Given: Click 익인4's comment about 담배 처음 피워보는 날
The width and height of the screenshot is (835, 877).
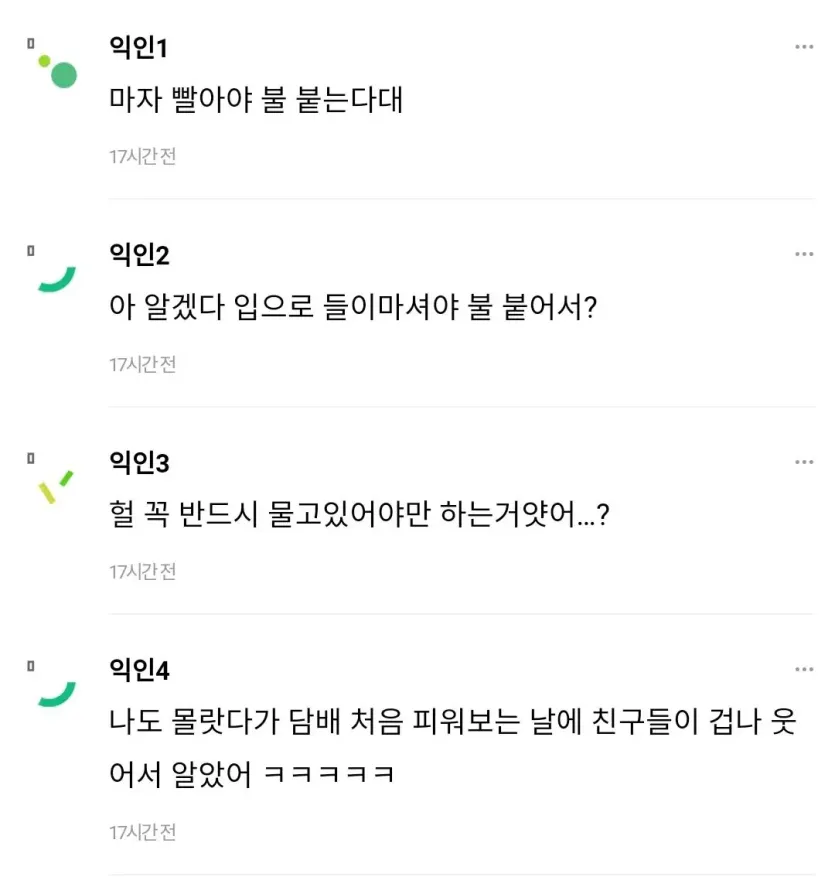Looking at the screenshot, I should pyautogui.click(x=452, y=723).
